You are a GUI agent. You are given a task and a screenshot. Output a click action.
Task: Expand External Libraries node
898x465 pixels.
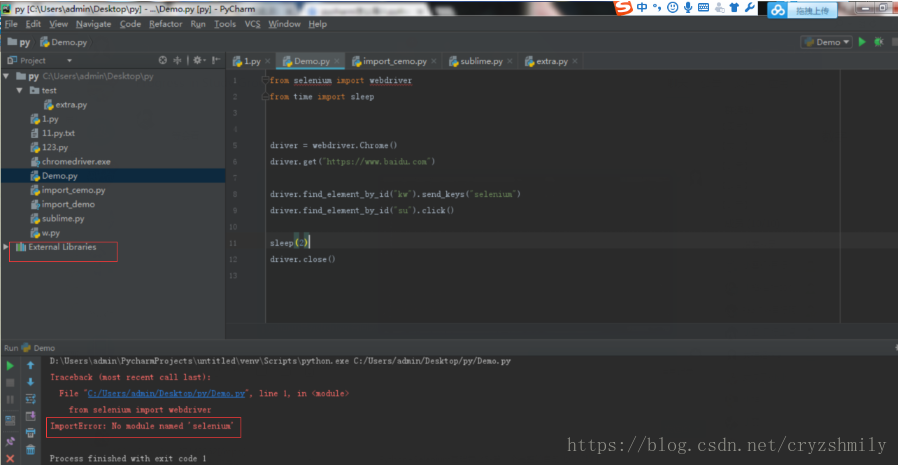[x=6, y=247]
